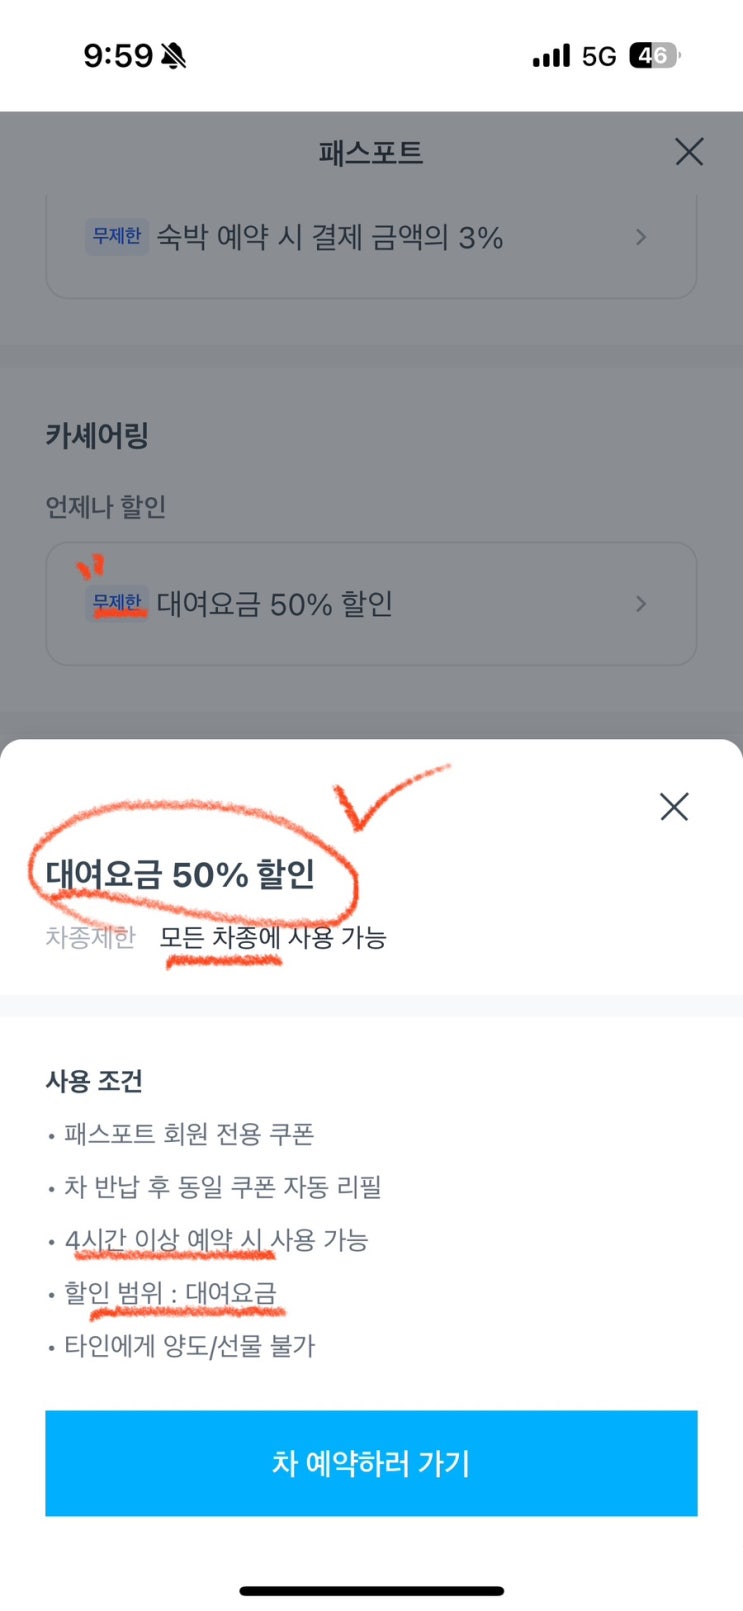743x1611 pixels.
Task: Close the 패스포트 page with X
Action: click(x=689, y=152)
